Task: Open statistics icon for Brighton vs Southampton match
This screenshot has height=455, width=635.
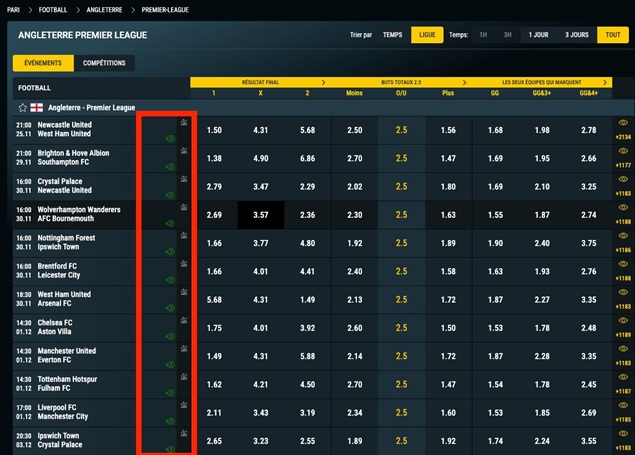Action: tap(184, 151)
